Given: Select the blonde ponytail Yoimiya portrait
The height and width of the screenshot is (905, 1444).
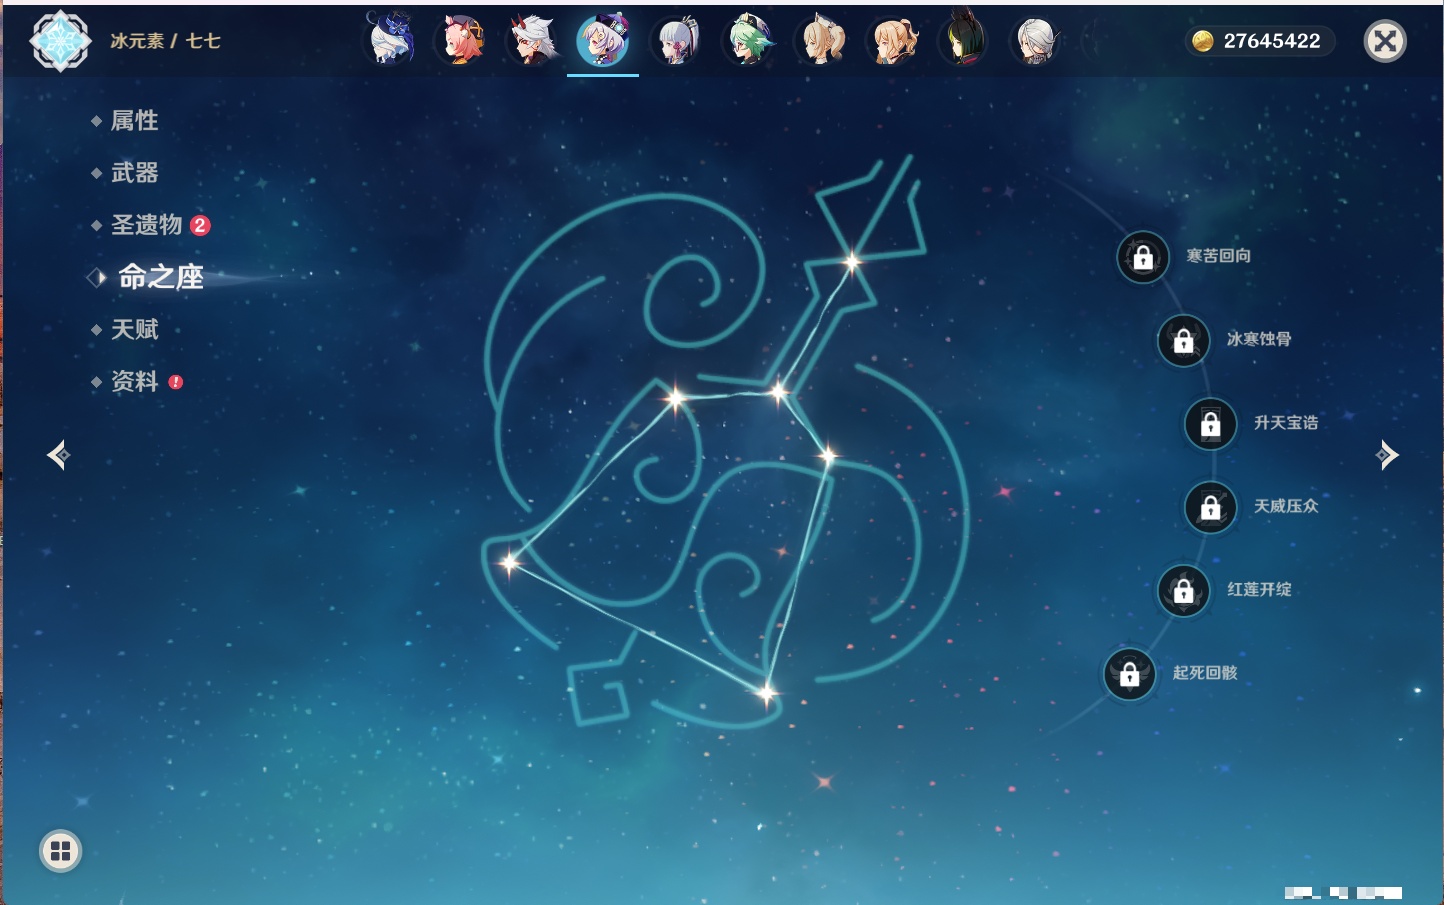Looking at the screenshot, I should point(893,40).
